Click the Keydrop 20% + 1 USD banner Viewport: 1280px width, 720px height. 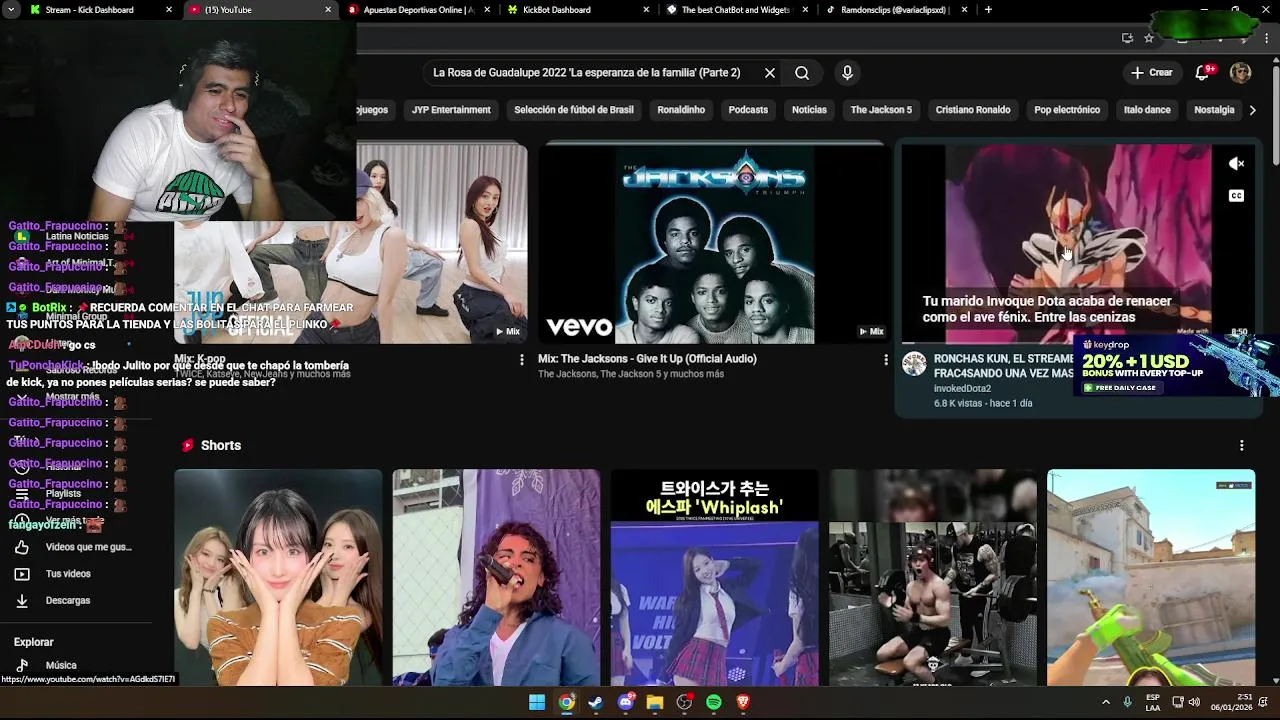point(1175,366)
